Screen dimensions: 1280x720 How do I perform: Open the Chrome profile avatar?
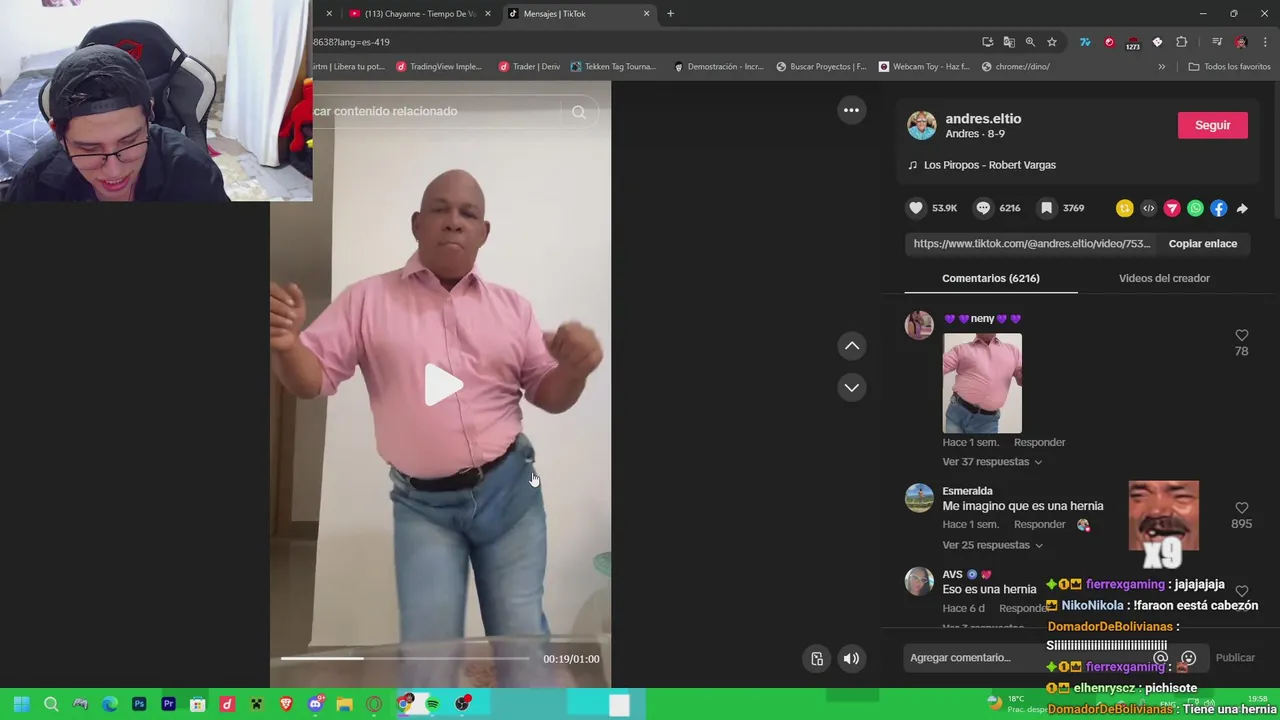coord(1241,42)
